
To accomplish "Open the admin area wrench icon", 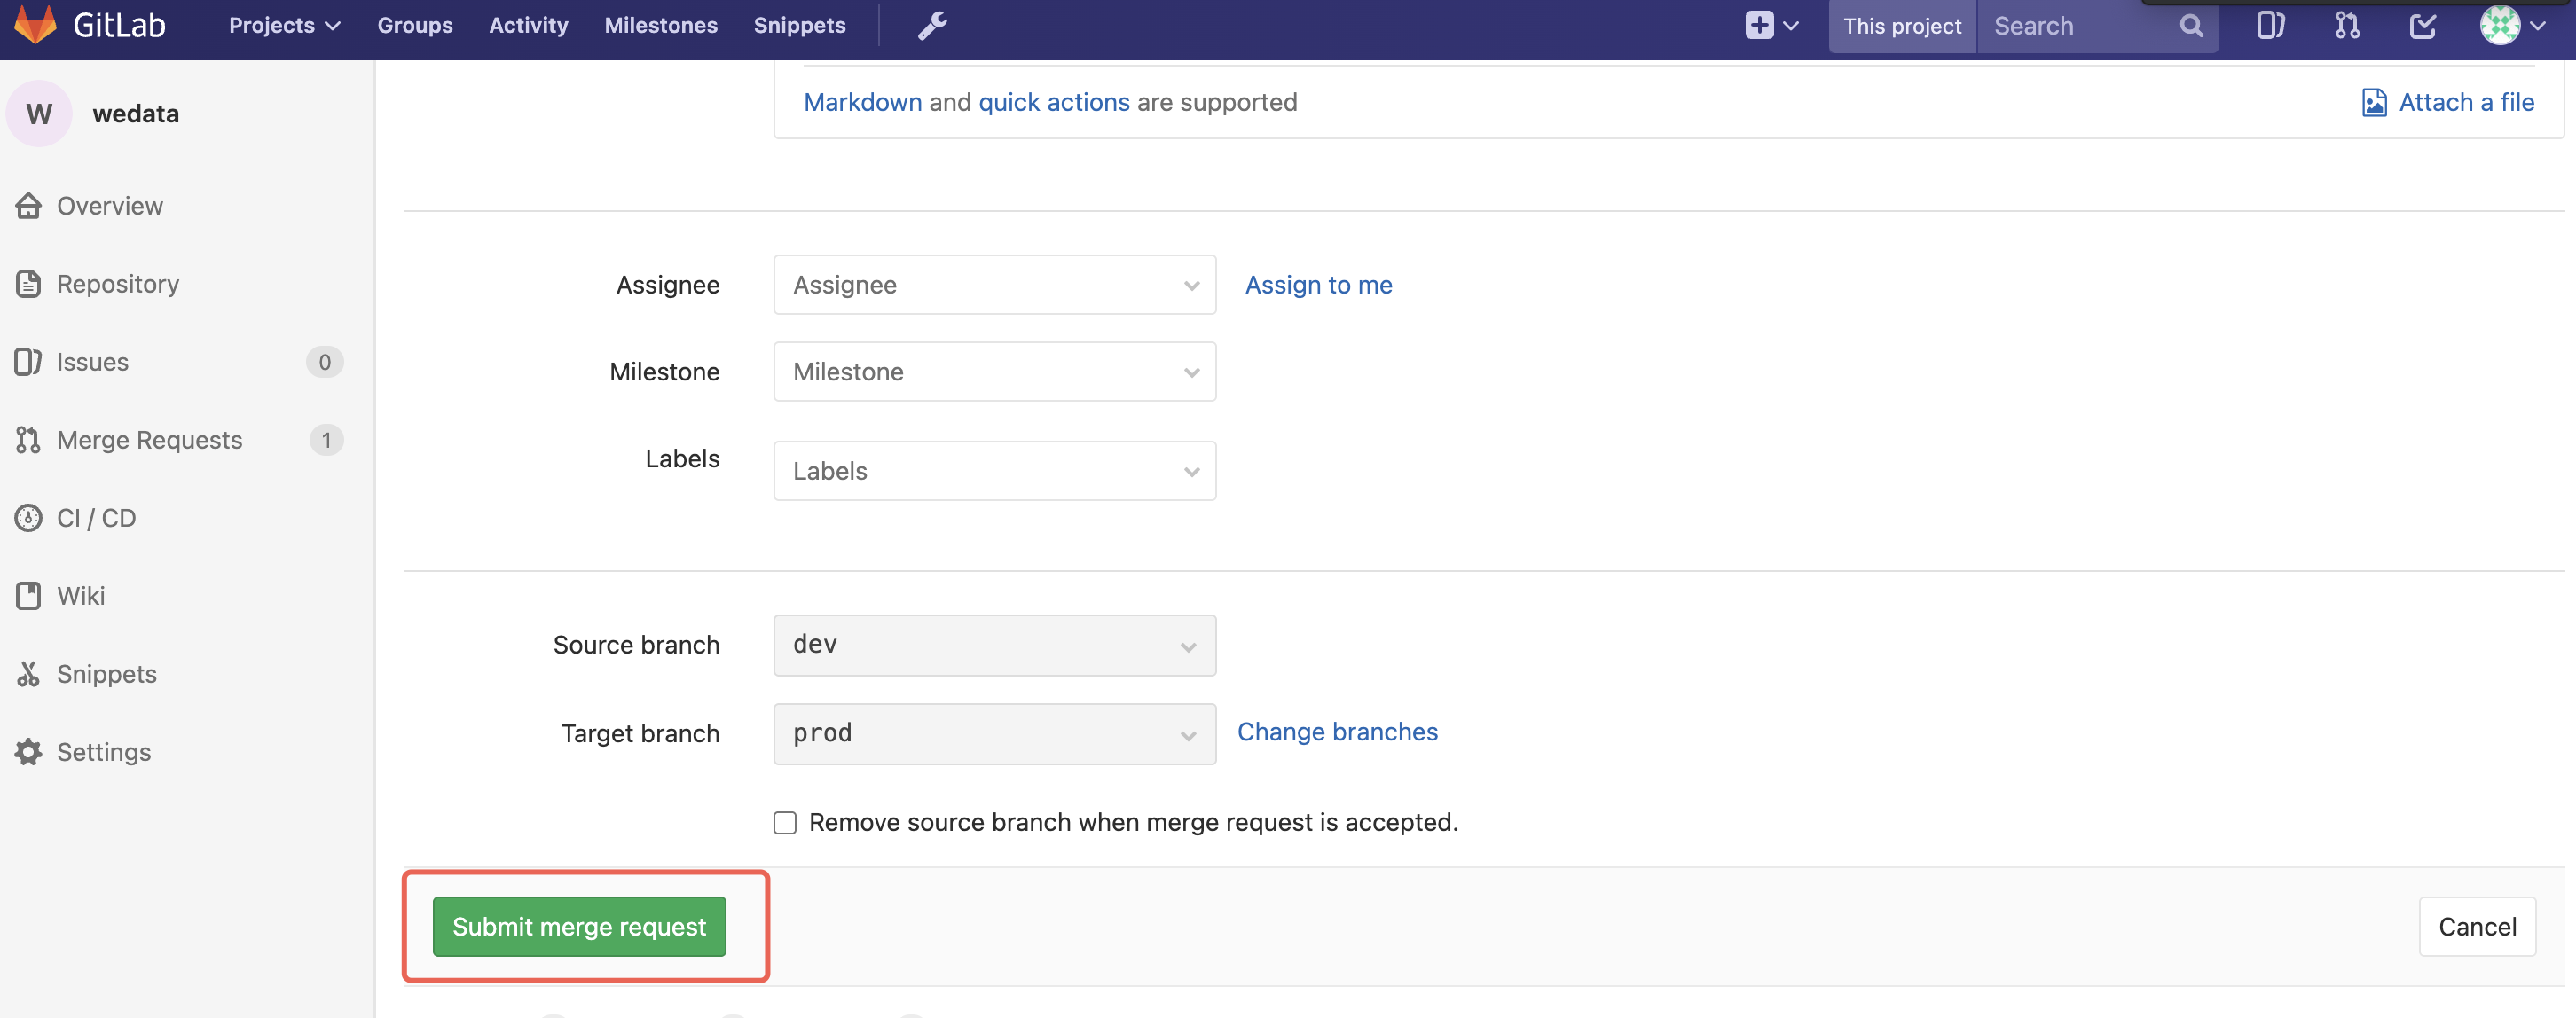I will pos(931,26).
